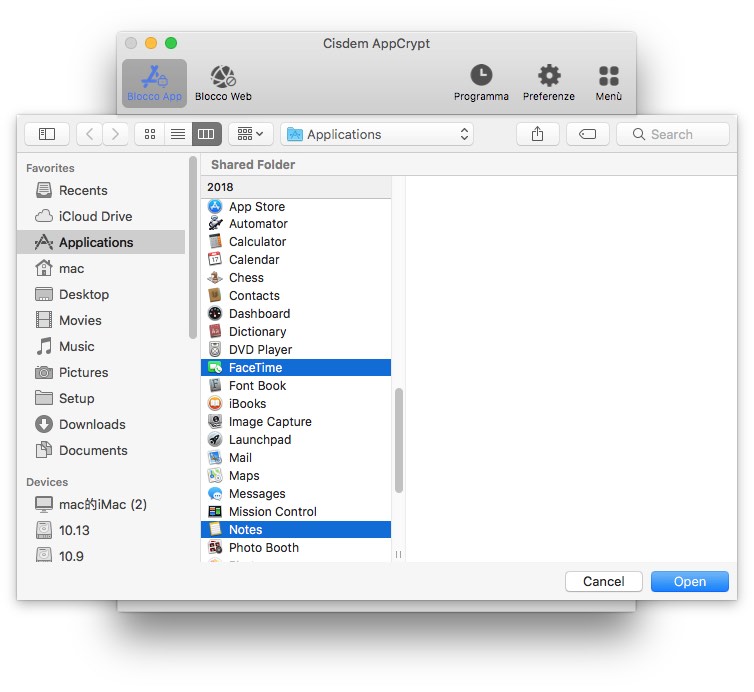Select Downloads in the sidebar
The image size is (754, 692).
[92, 424]
